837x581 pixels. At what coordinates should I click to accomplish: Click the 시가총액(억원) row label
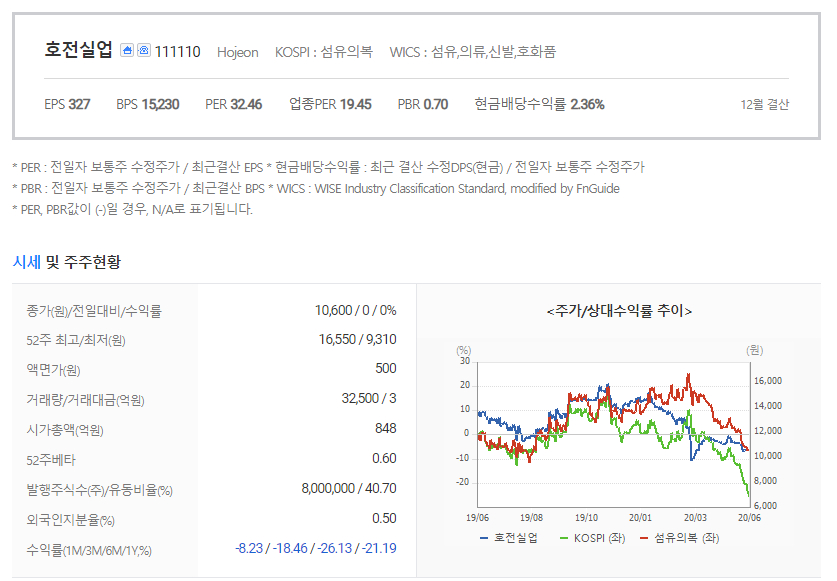tap(65, 430)
